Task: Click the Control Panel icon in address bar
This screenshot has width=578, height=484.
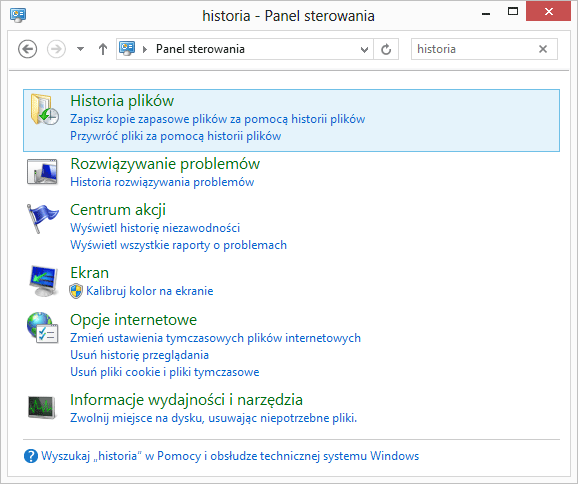Action: point(127,49)
